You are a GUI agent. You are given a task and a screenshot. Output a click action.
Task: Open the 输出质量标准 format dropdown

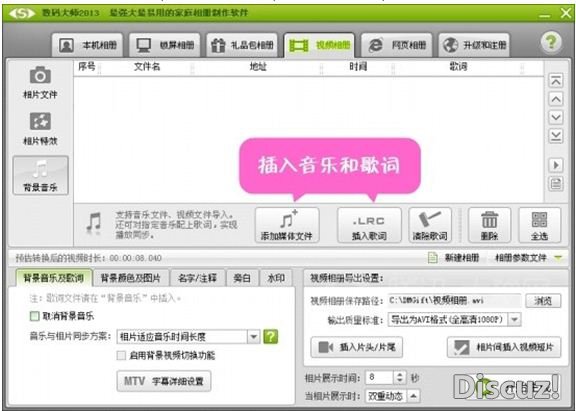515,319
